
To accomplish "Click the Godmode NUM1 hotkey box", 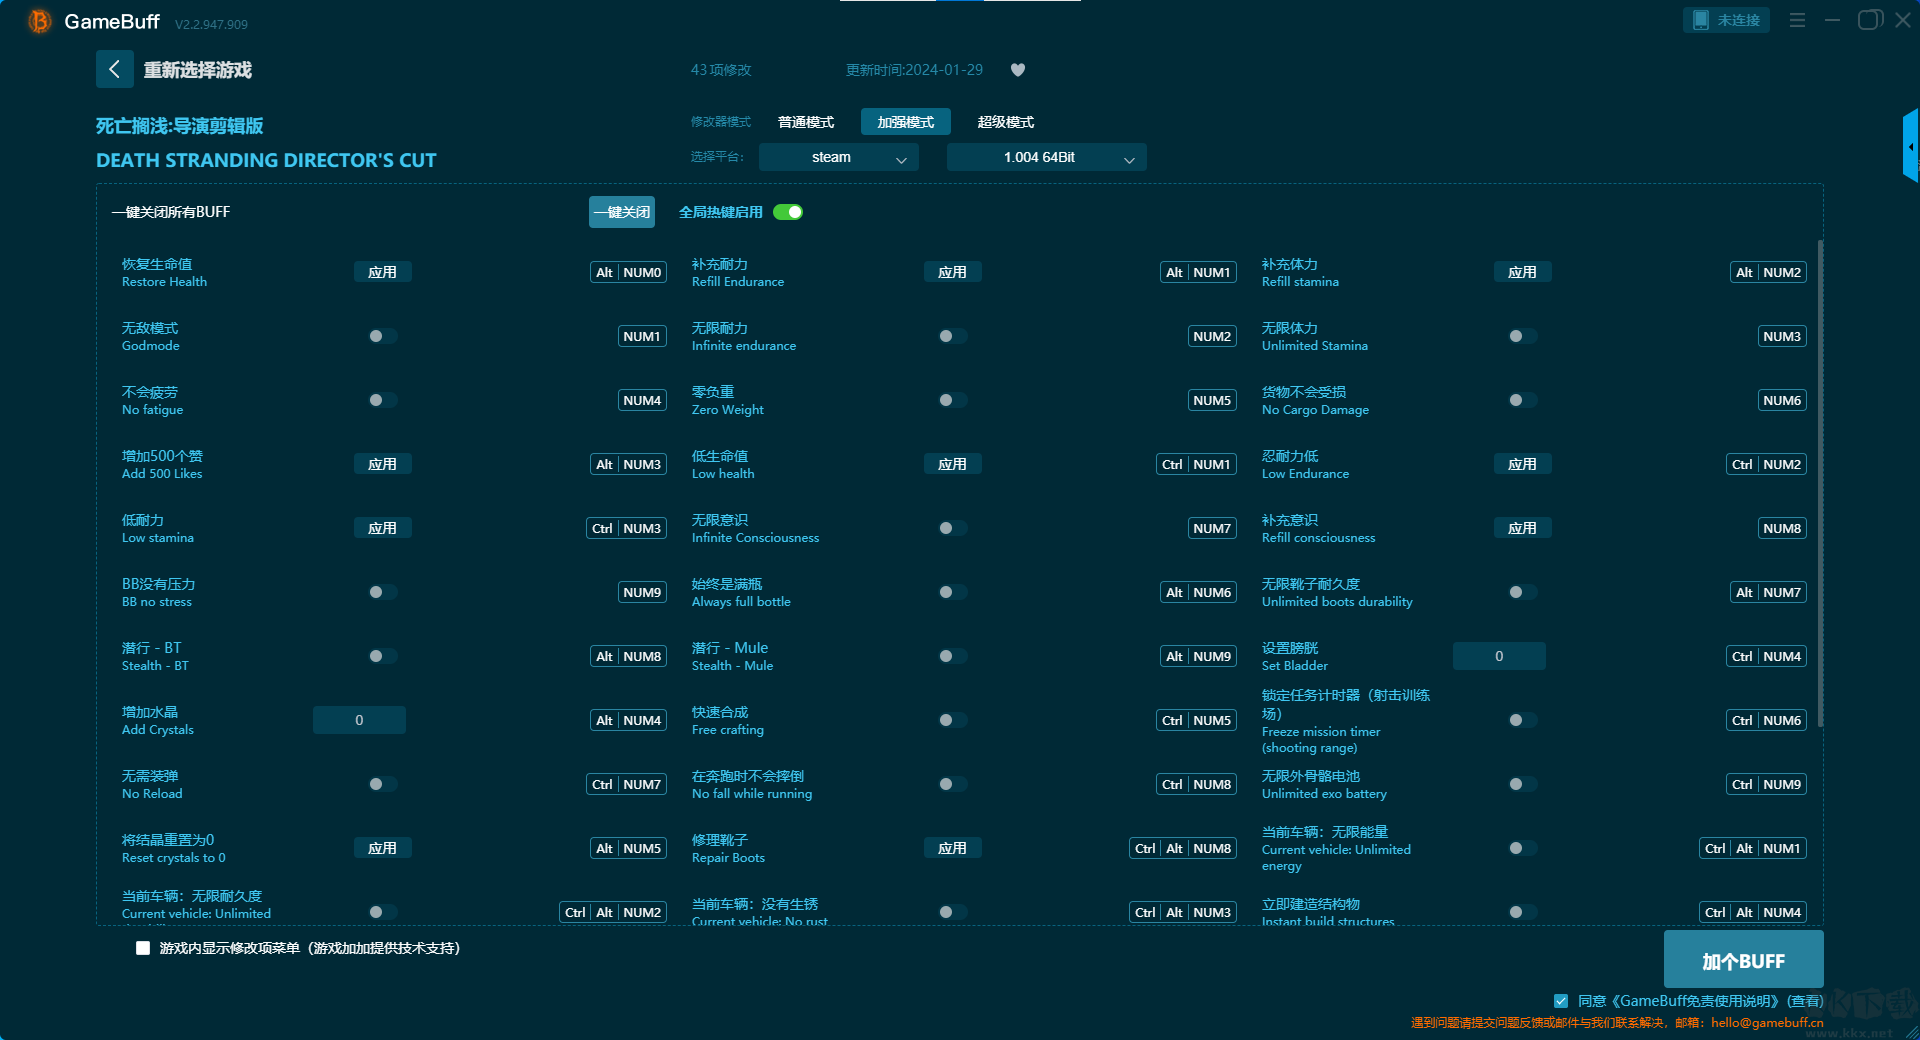I will coord(642,336).
